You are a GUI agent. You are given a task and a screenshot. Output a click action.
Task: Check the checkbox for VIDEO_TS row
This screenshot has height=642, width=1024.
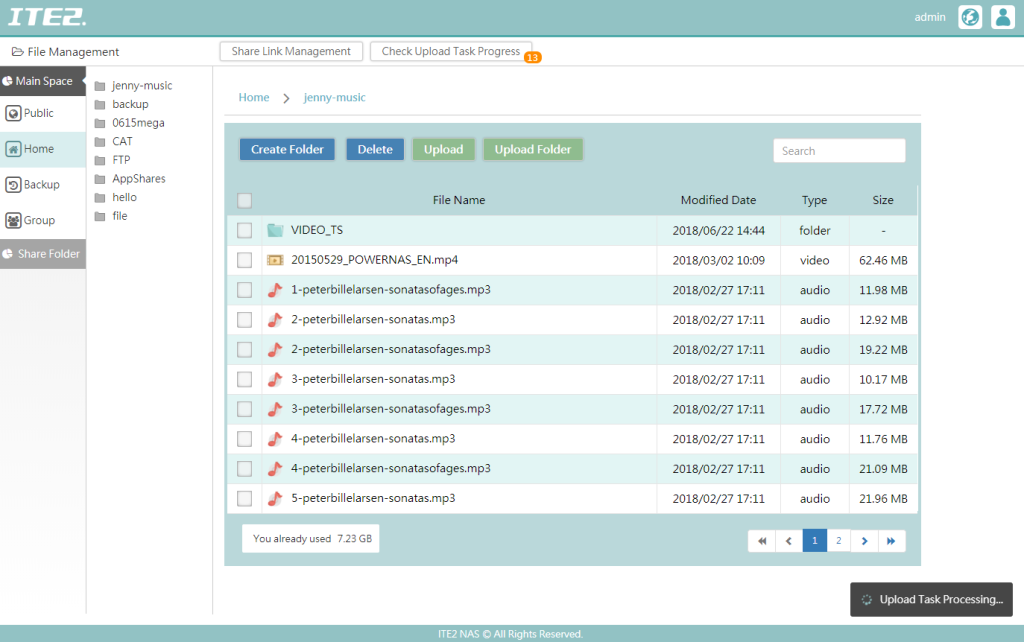point(244,231)
